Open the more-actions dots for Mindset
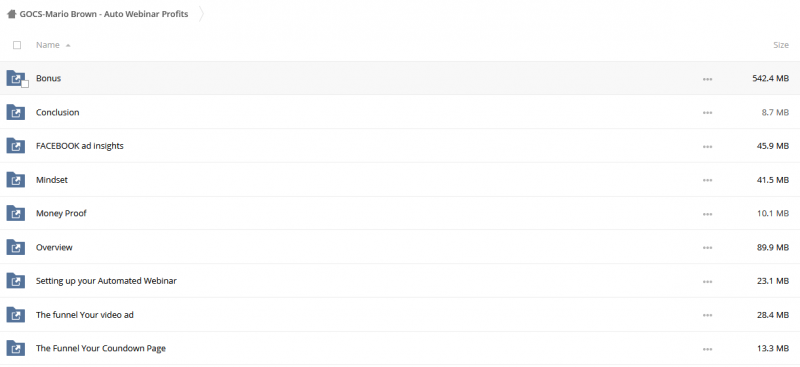The width and height of the screenshot is (800, 367). 707,181
